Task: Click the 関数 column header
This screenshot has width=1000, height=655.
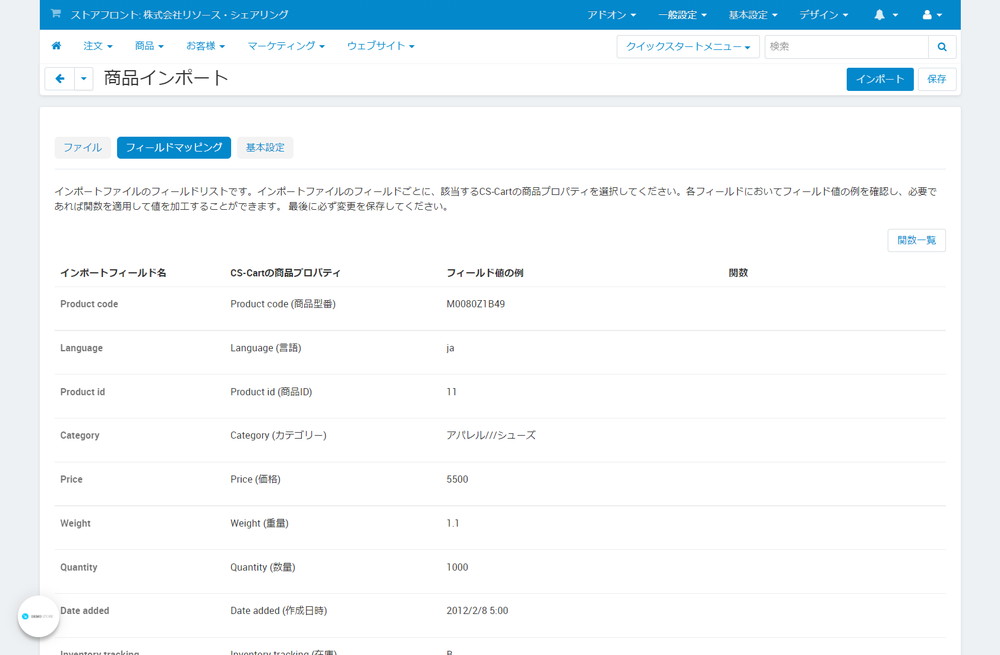Action: click(x=738, y=273)
